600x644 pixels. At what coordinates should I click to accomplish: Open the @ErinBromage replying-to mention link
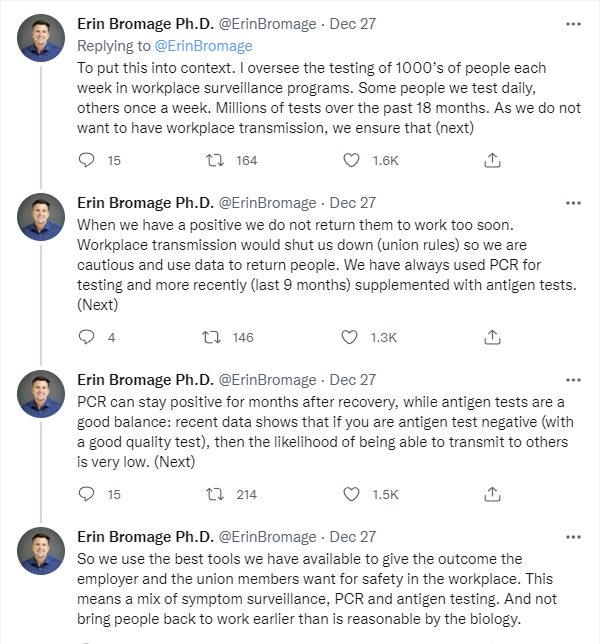click(x=202, y=46)
